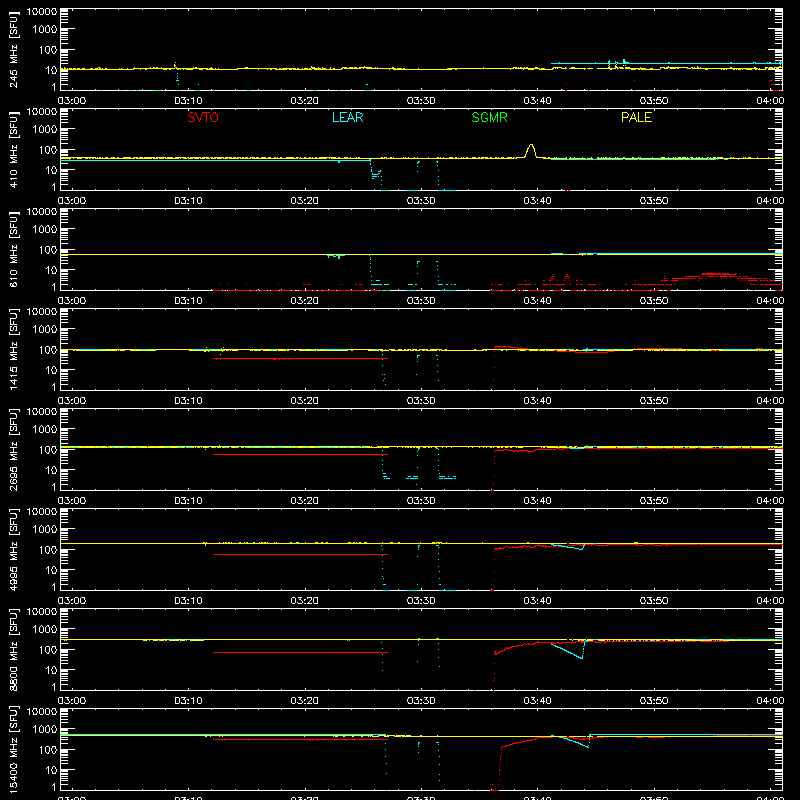This screenshot has height=800, width=800.
Task: Click the red SVTO legend label
Action: click(x=203, y=117)
